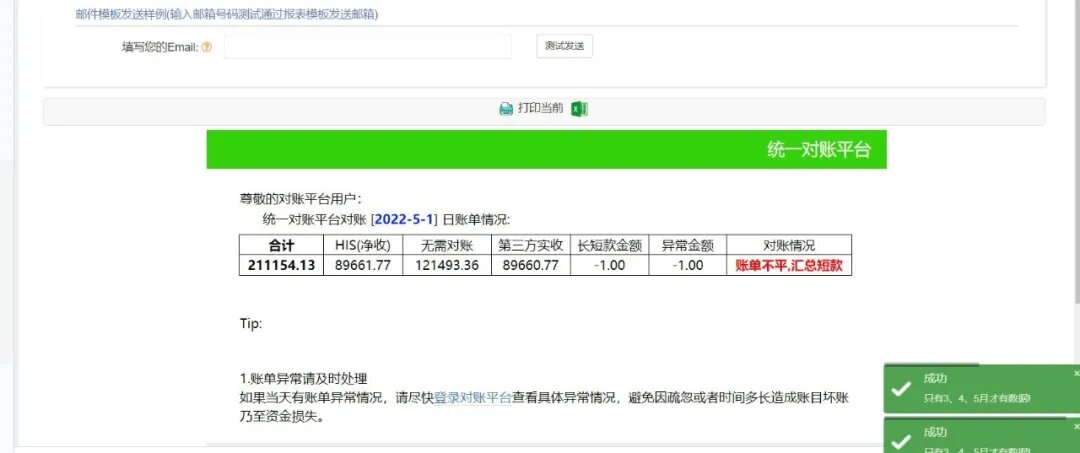Open the 登录对账平台 link

(x=472, y=397)
